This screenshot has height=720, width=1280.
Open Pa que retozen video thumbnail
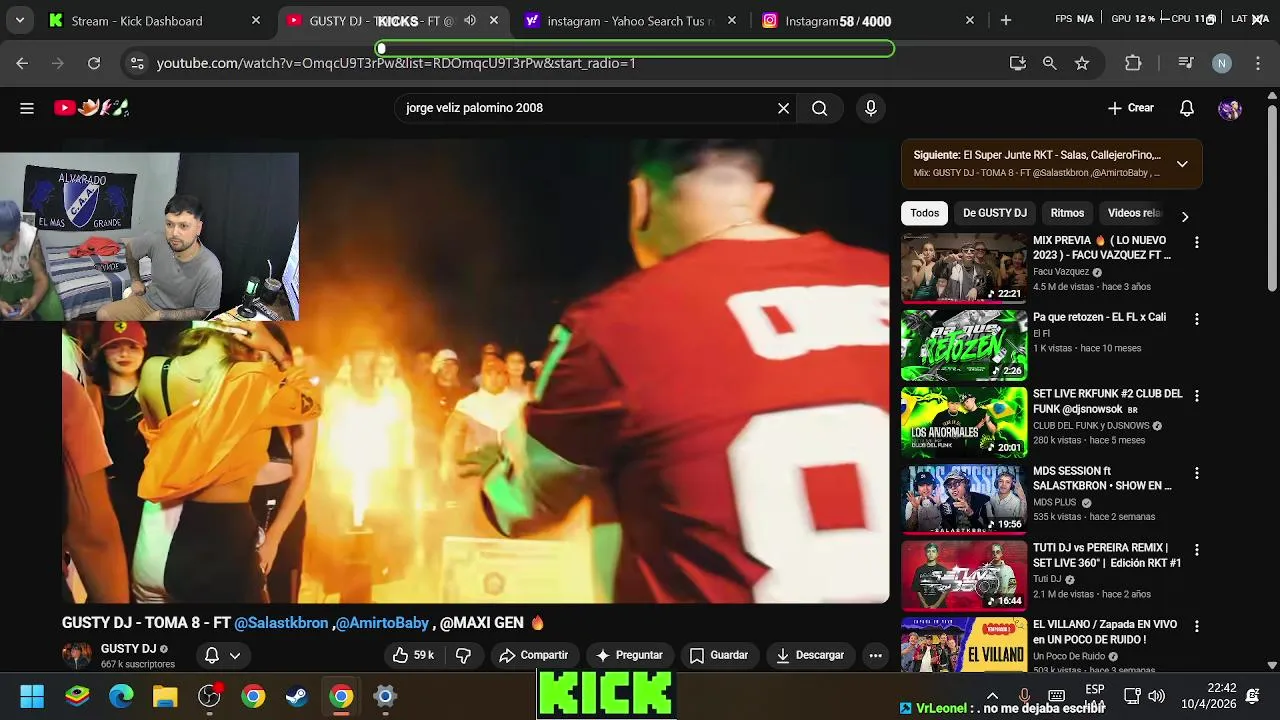click(964, 345)
